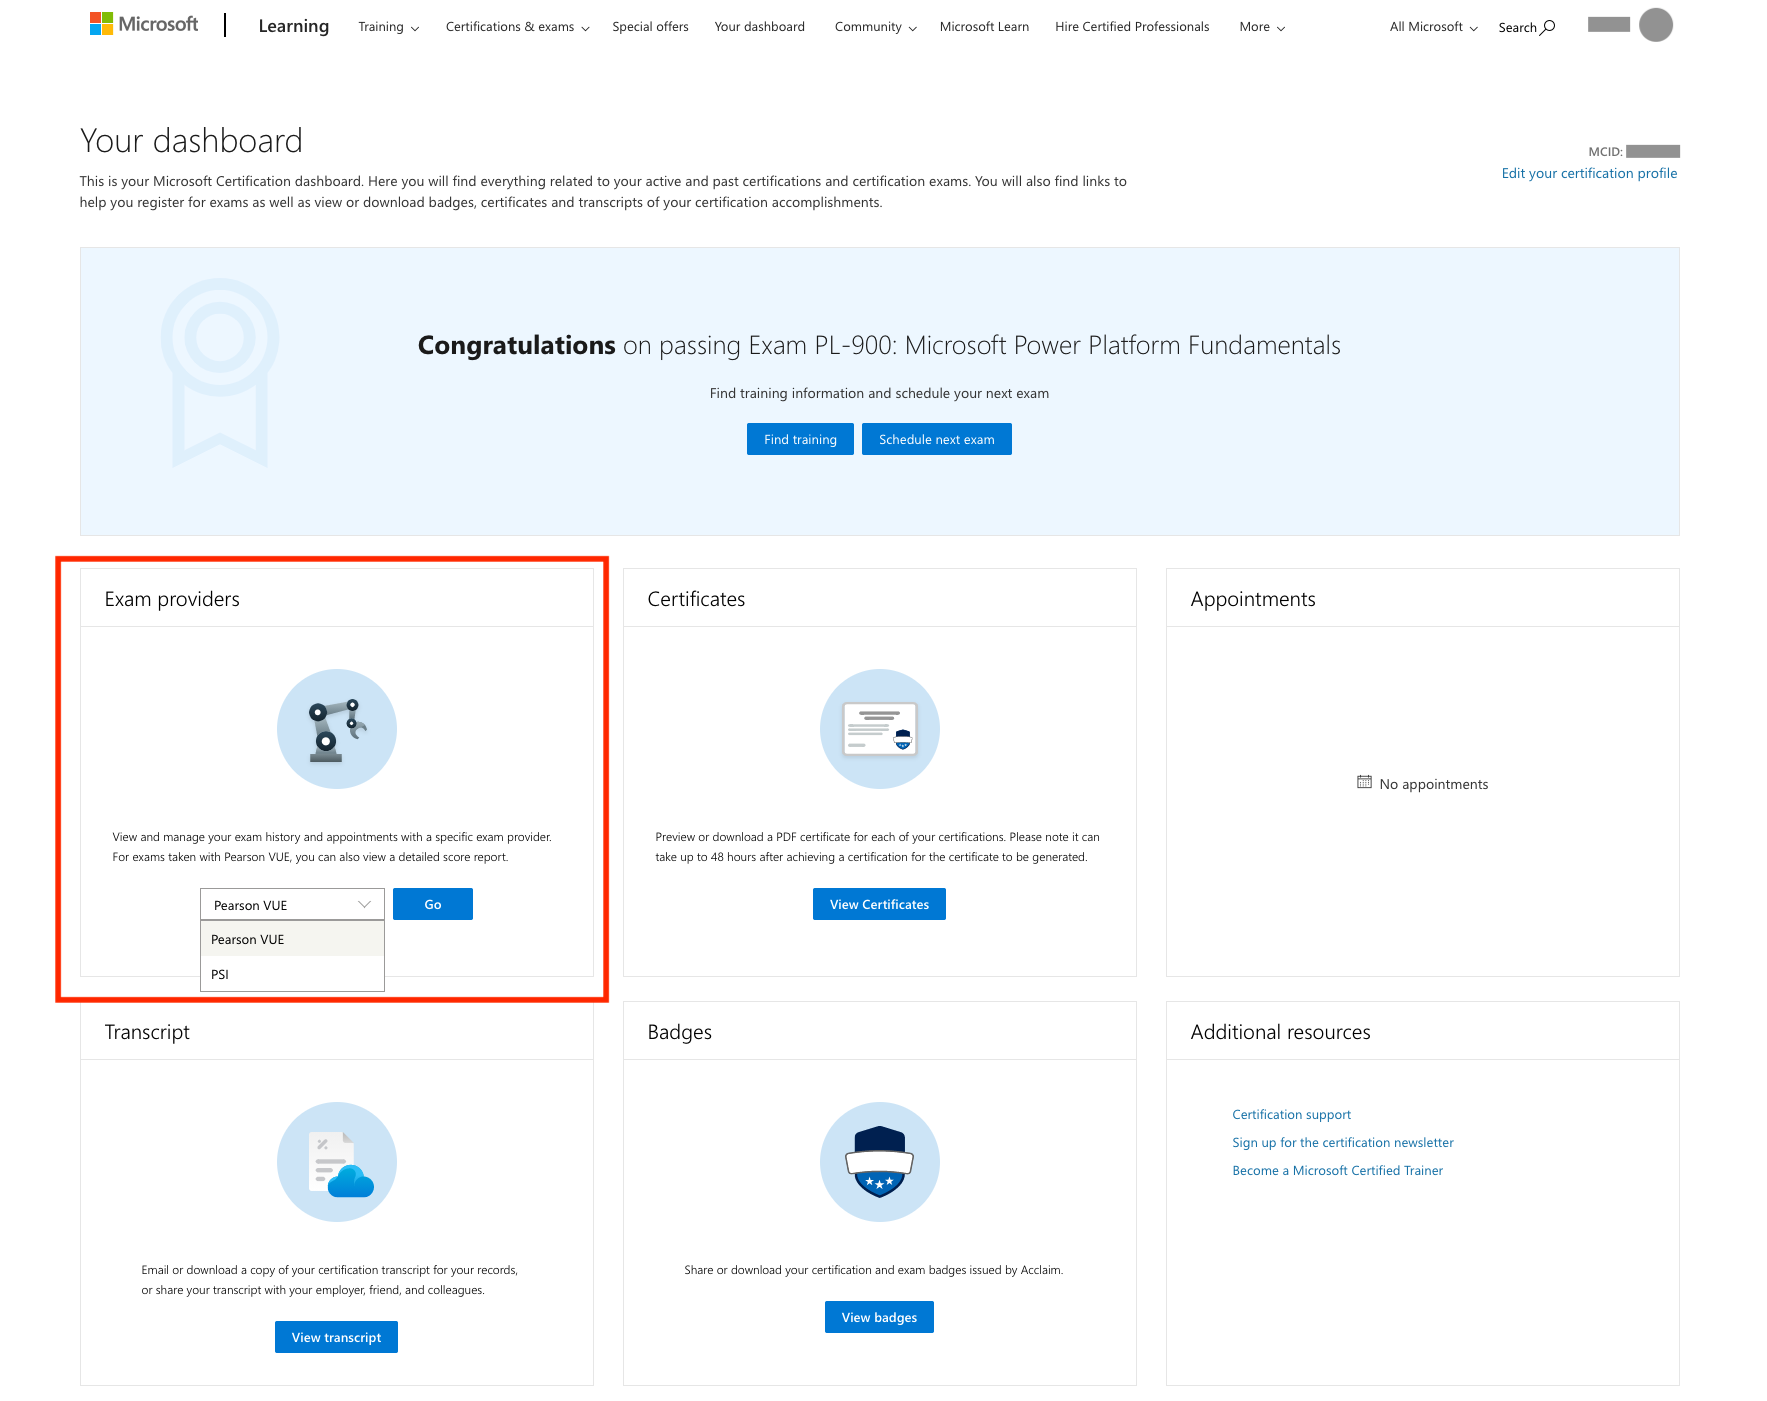Click the No appointments text
The width and height of the screenshot is (1767, 1401).
(1434, 784)
